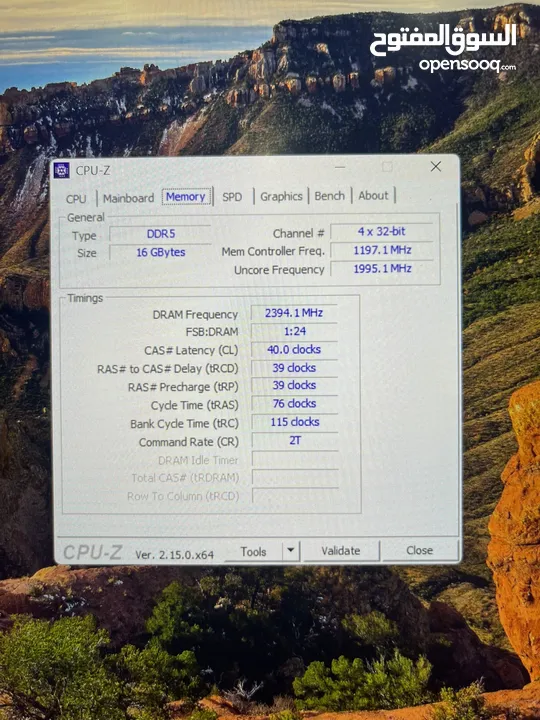Click the CPU-Z app icon in title bar
The height and width of the screenshot is (720, 540).
click(x=62, y=170)
